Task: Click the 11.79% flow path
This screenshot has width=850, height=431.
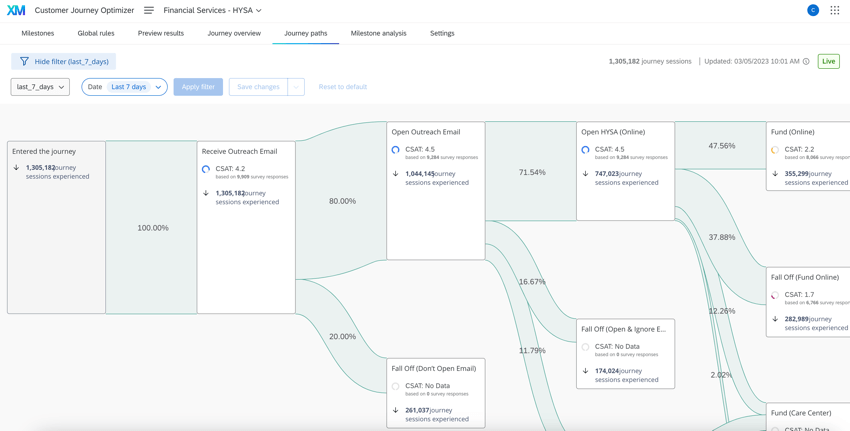Action: tap(532, 350)
